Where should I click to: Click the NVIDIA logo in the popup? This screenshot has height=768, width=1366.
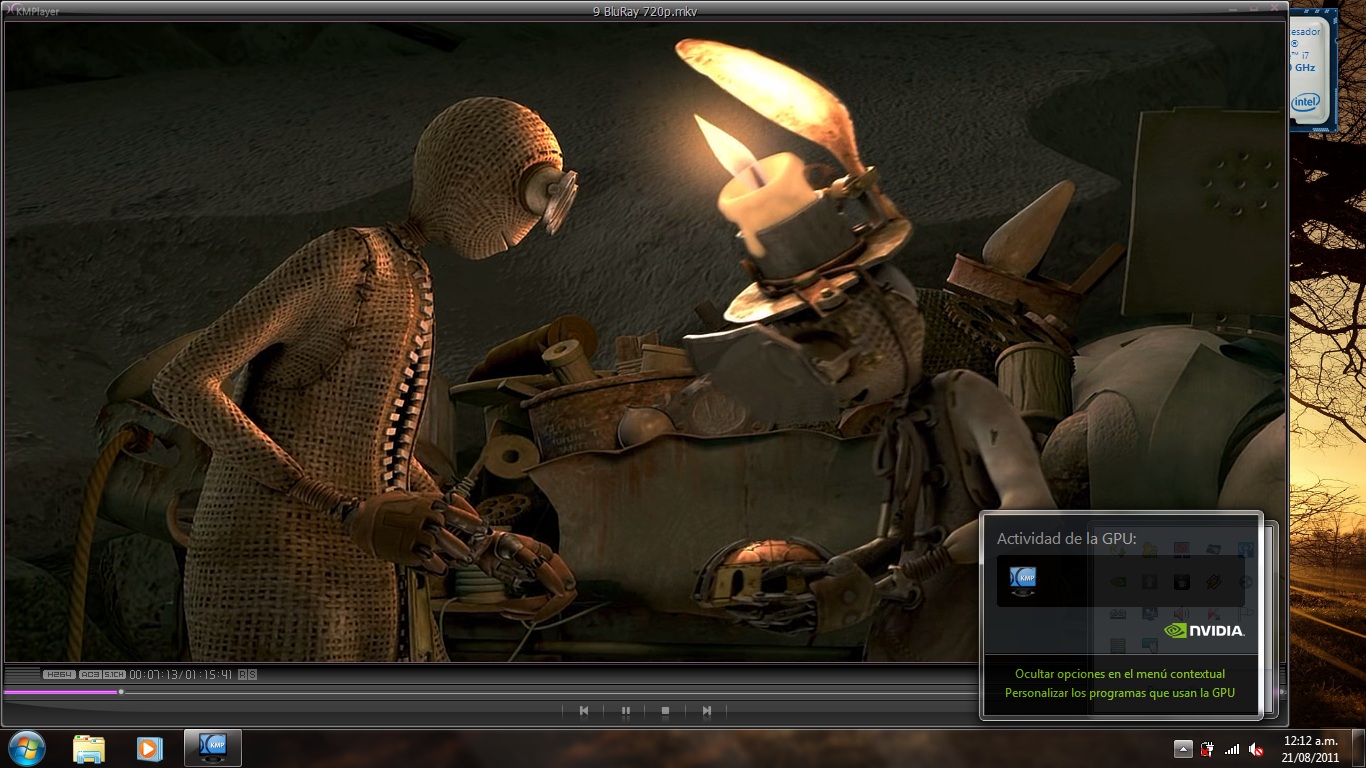1204,631
